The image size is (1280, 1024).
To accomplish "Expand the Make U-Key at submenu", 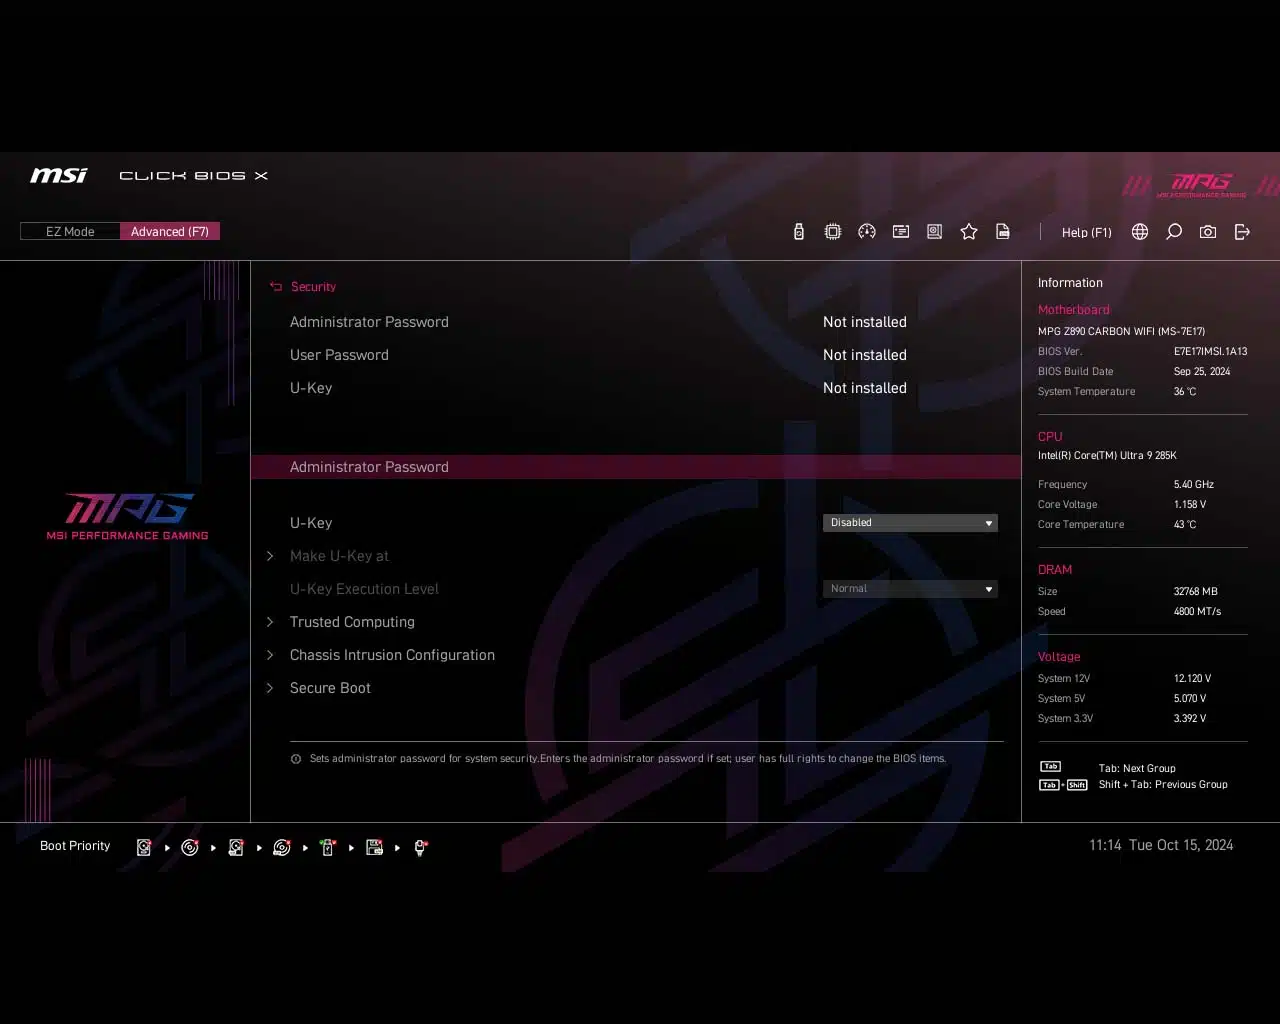I will coord(339,556).
